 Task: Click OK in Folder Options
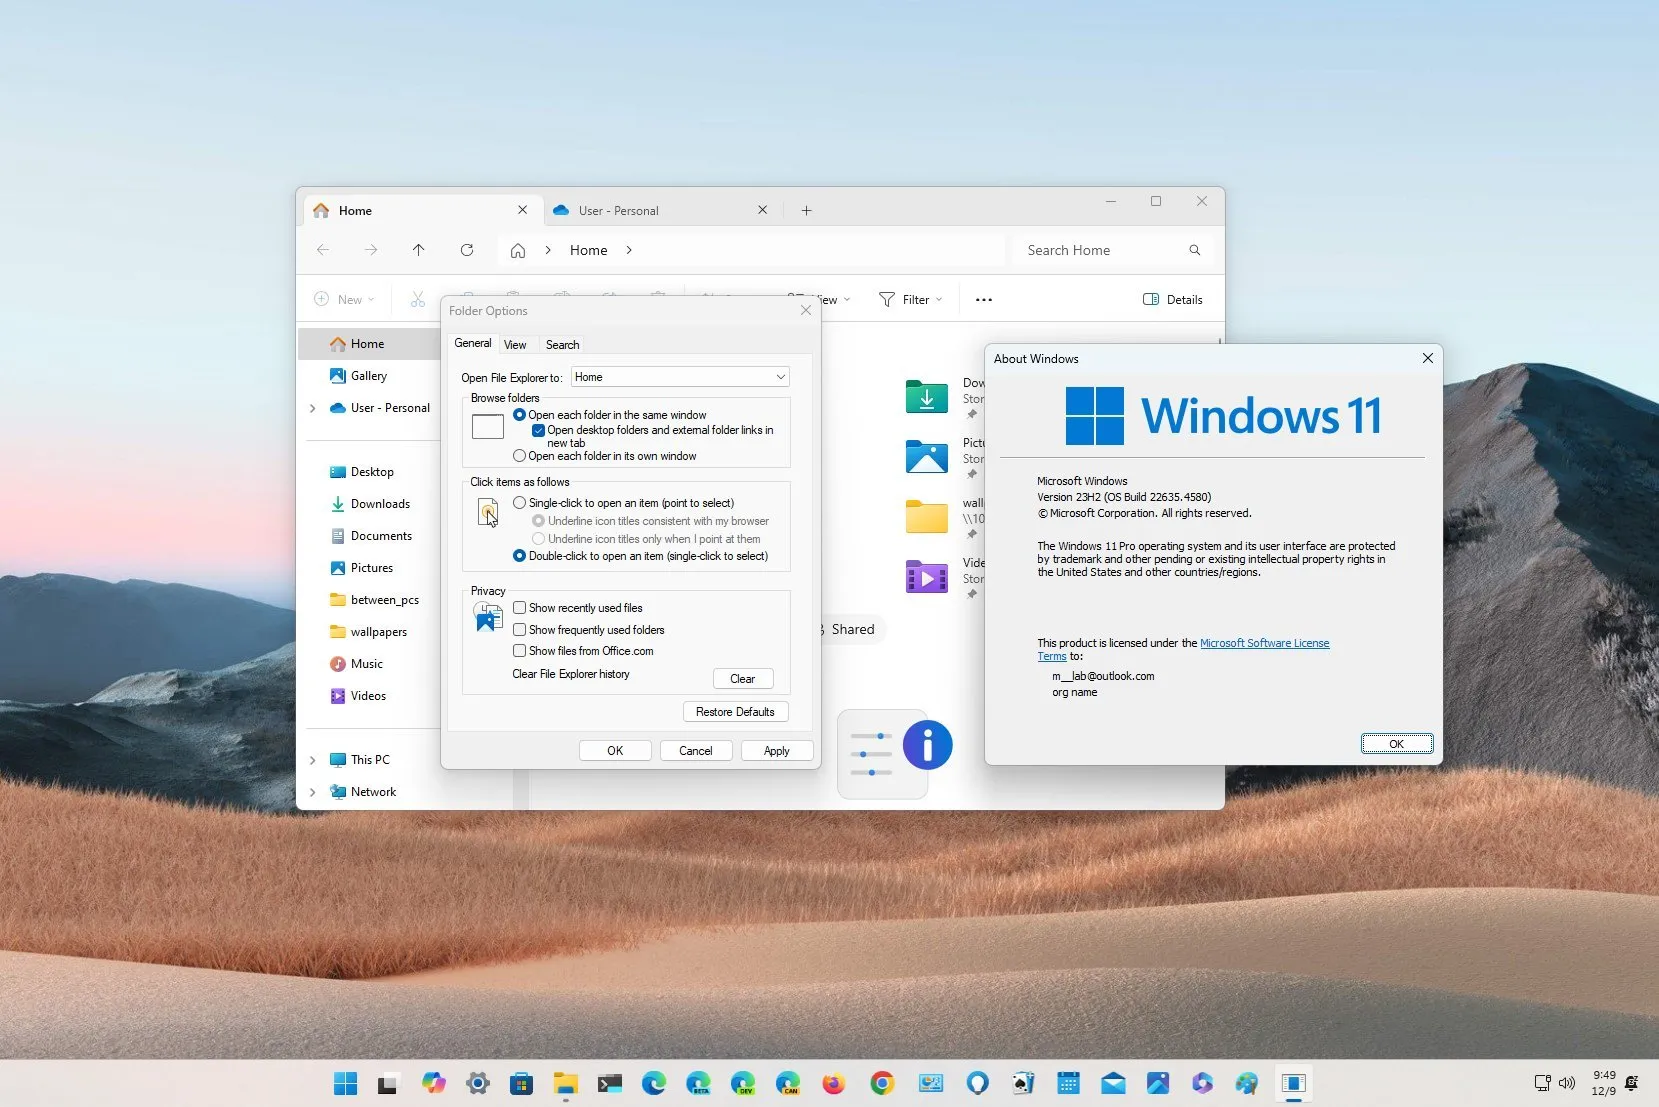[x=615, y=751]
